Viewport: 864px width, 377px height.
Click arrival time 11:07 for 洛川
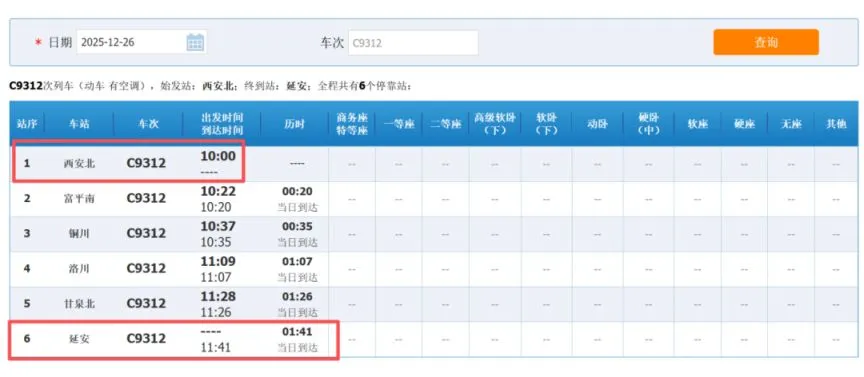click(215, 277)
